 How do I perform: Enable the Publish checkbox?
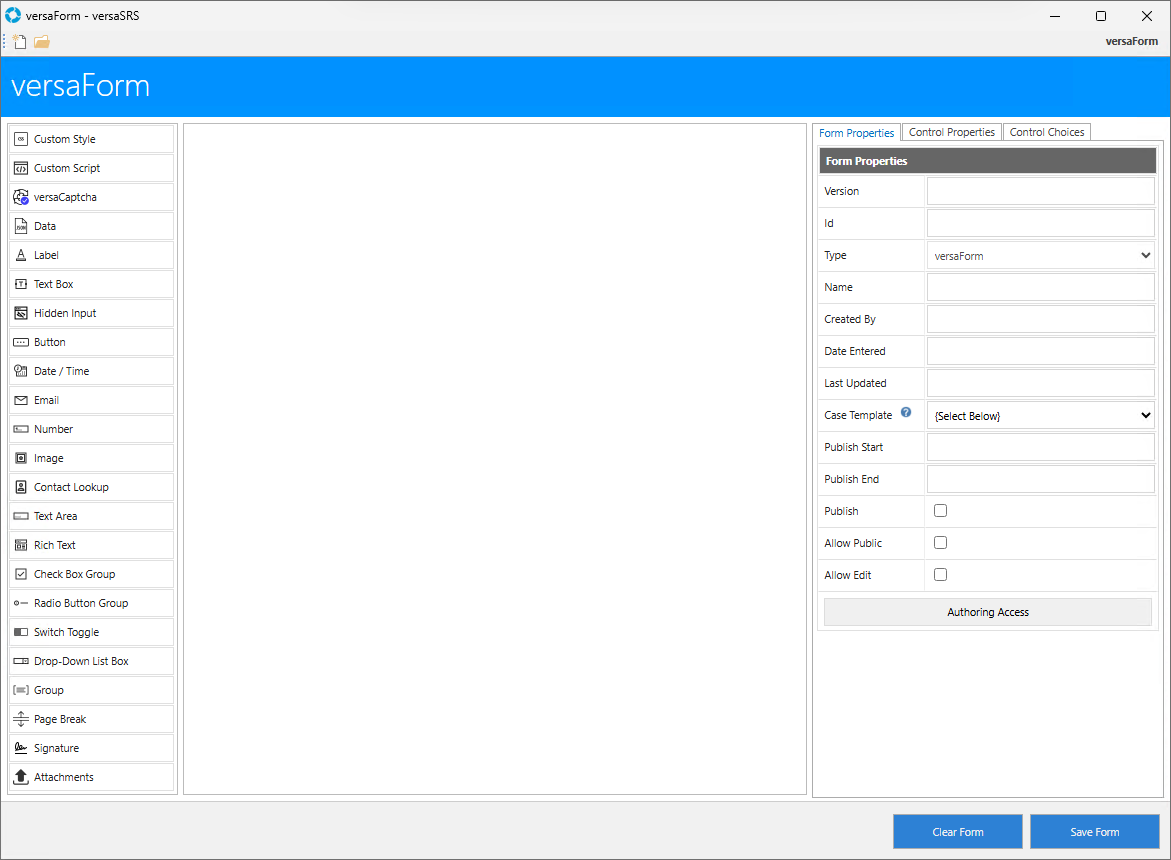pos(940,511)
